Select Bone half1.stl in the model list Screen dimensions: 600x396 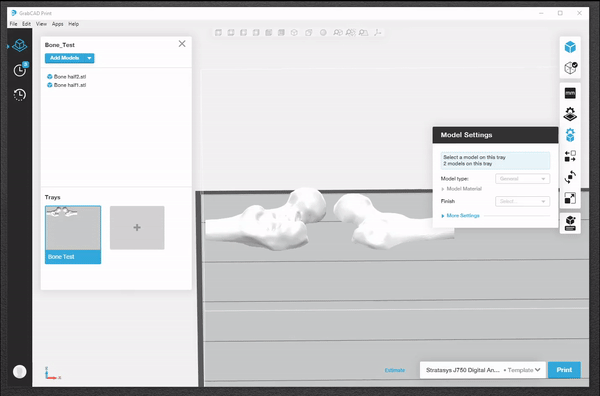pyautogui.click(x=66, y=85)
